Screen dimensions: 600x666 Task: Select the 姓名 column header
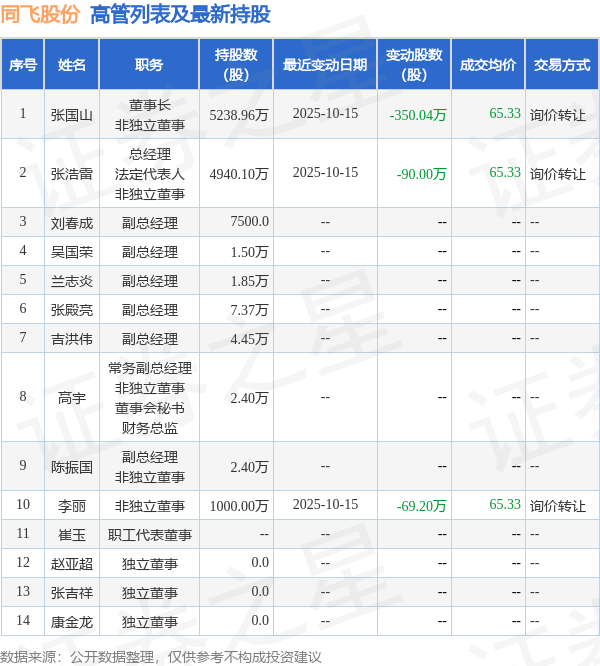pos(72,65)
